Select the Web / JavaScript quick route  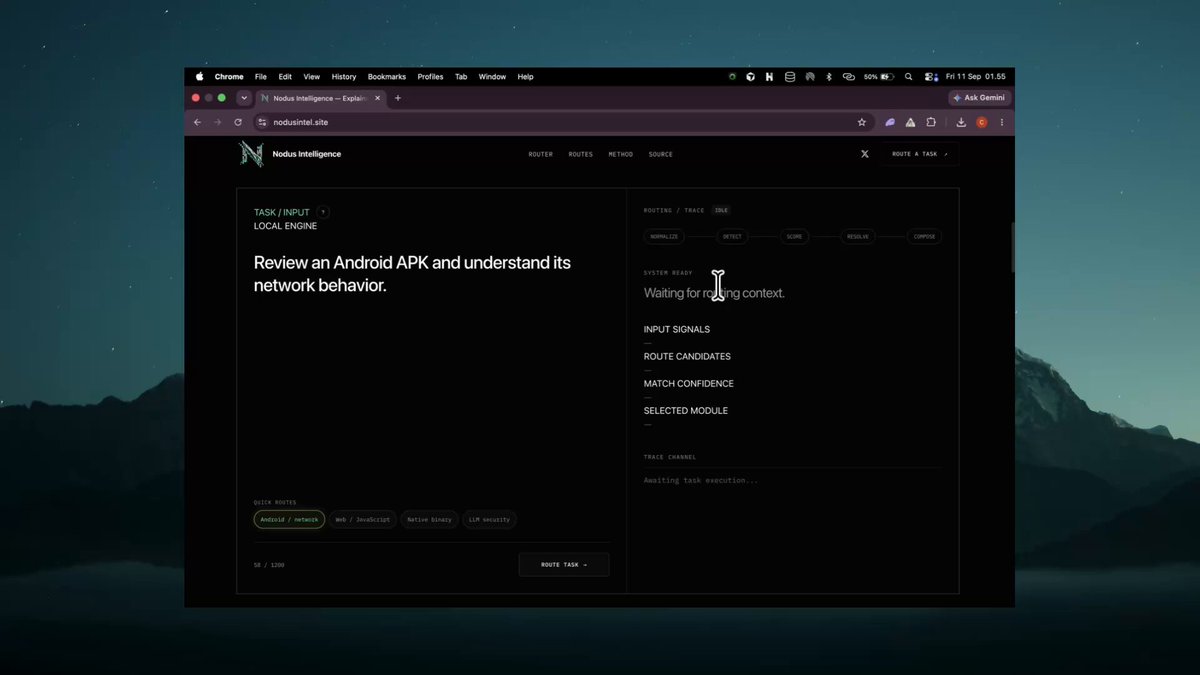pyautogui.click(x=363, y=520)
